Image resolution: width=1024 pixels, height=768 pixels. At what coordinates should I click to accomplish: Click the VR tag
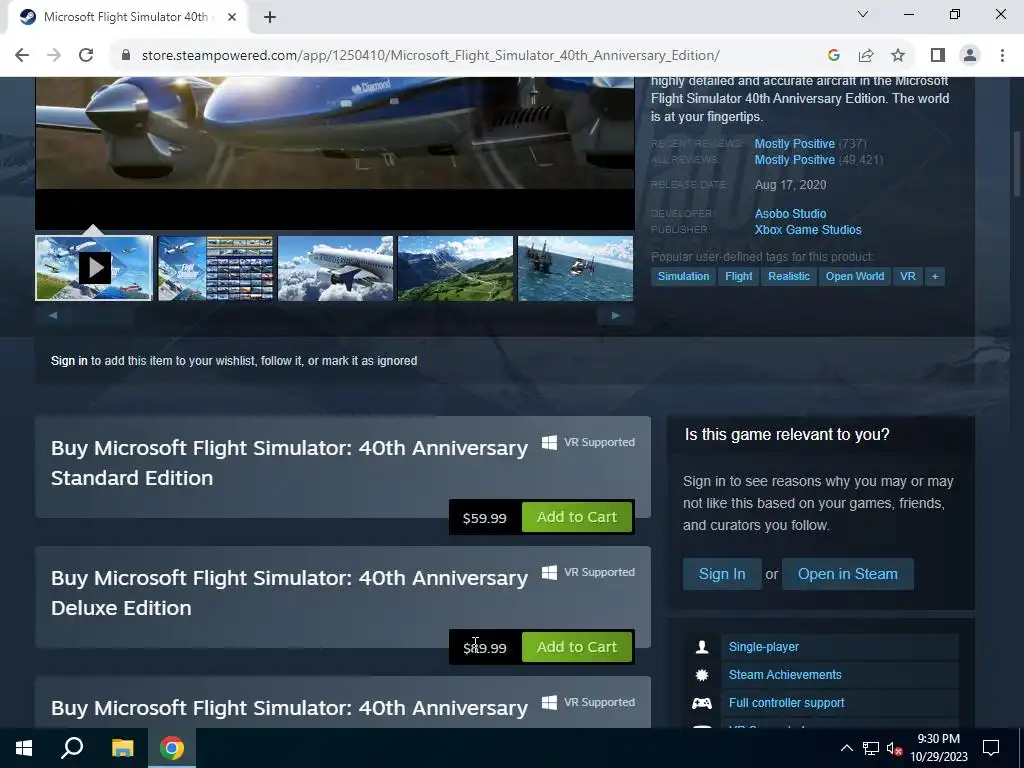[908, 276]
